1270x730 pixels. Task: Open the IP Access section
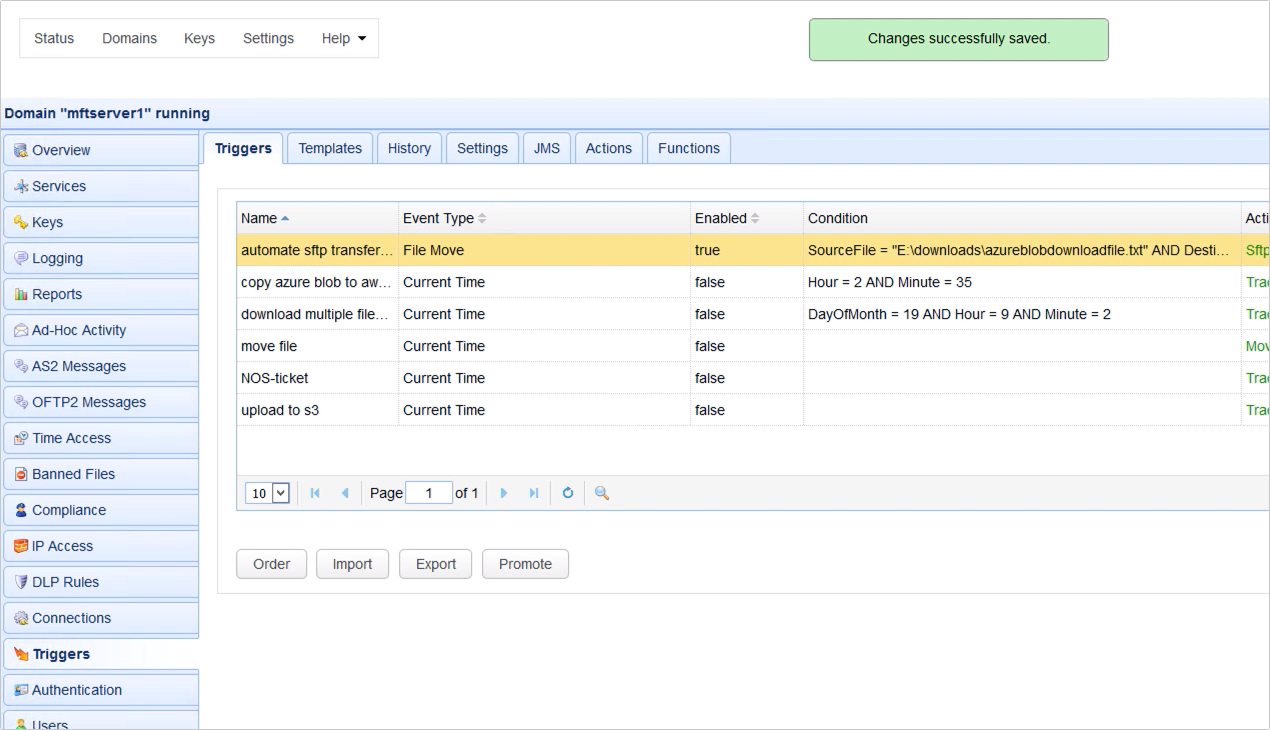(x=63, y=545)
